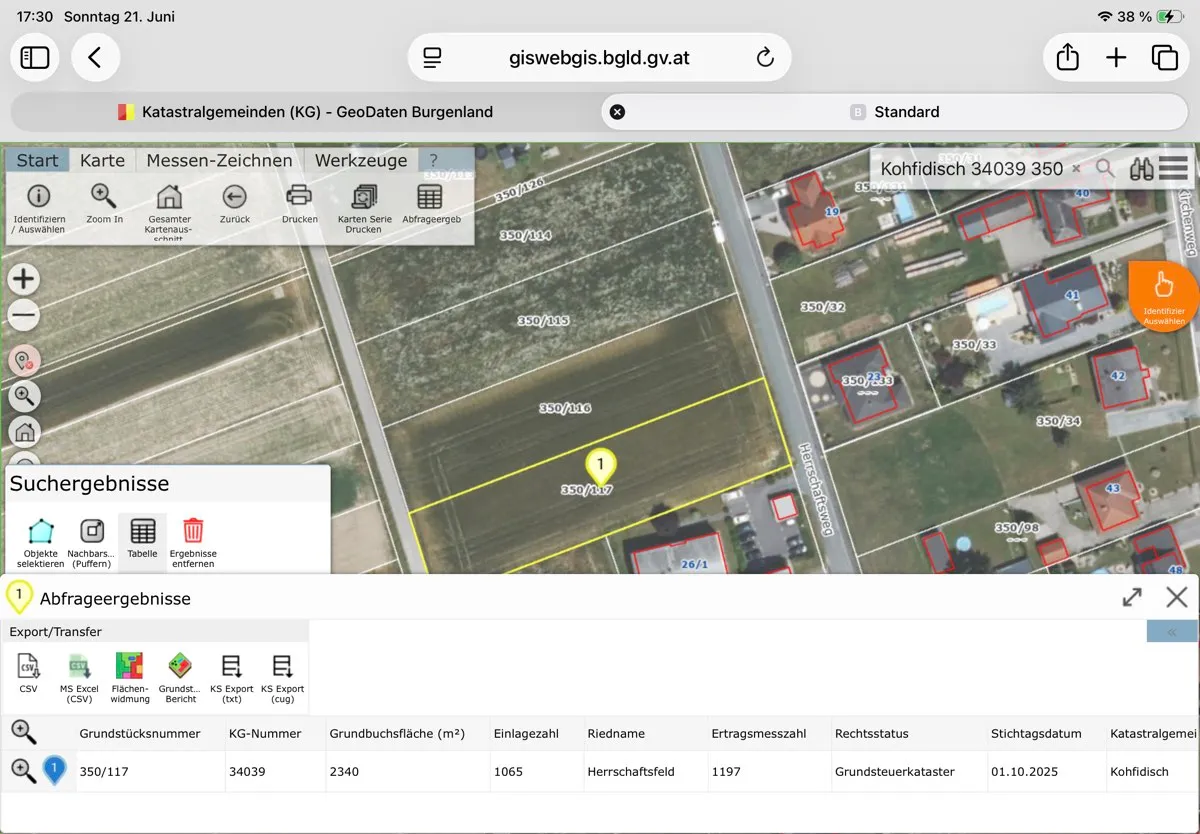Open Karten Serie Drucken tool

[364, 208]
